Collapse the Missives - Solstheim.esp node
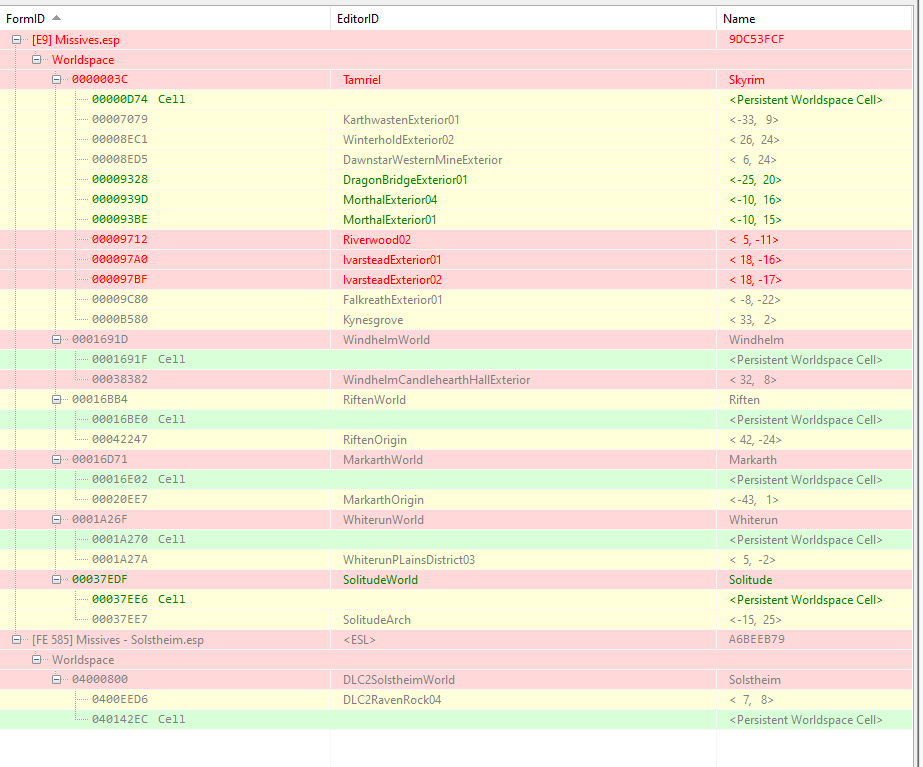This screenshot has width=923, height=767. point(16,640)
